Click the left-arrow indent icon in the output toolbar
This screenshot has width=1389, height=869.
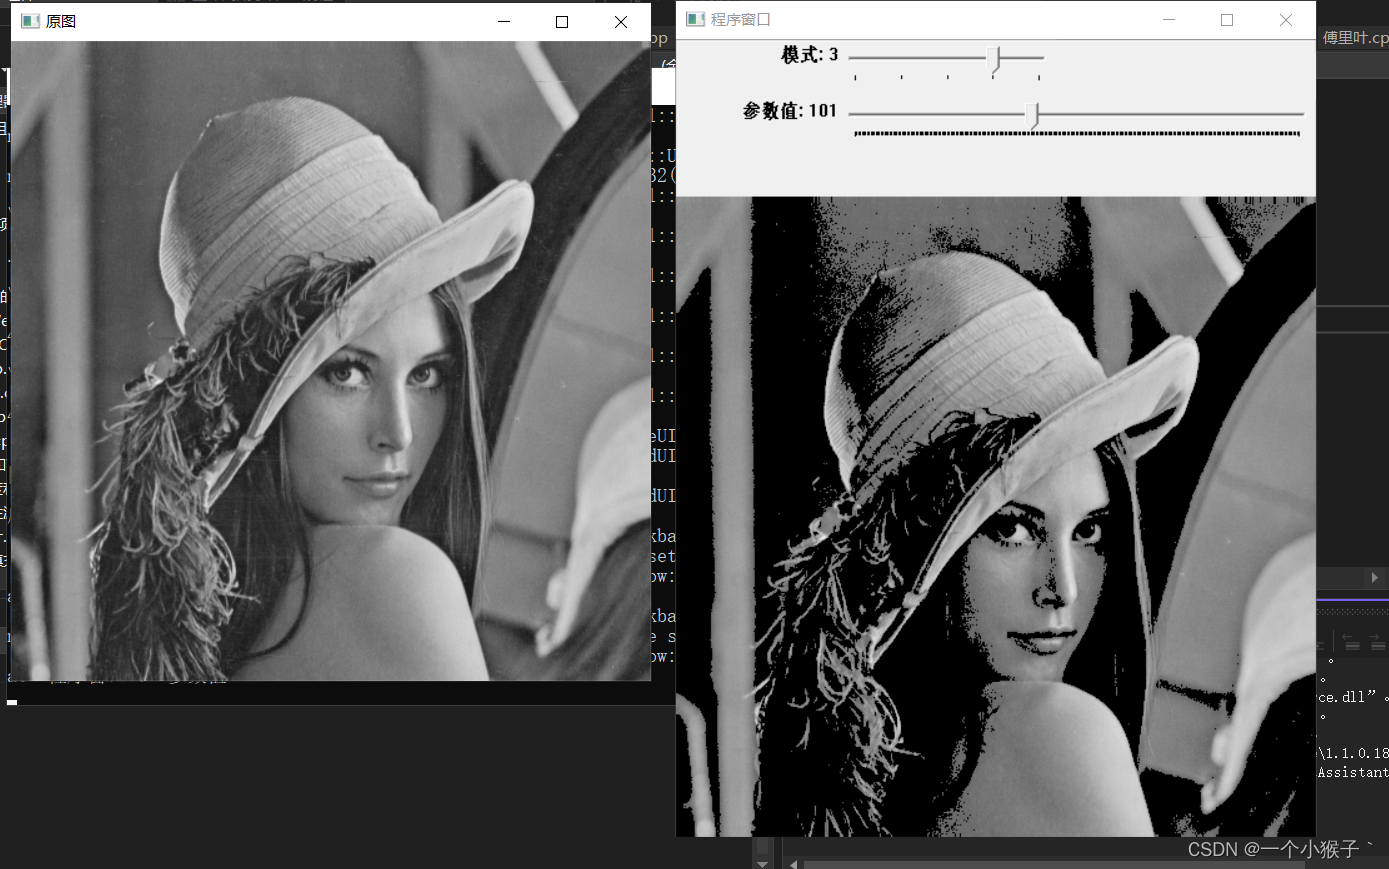(1351, 642)
